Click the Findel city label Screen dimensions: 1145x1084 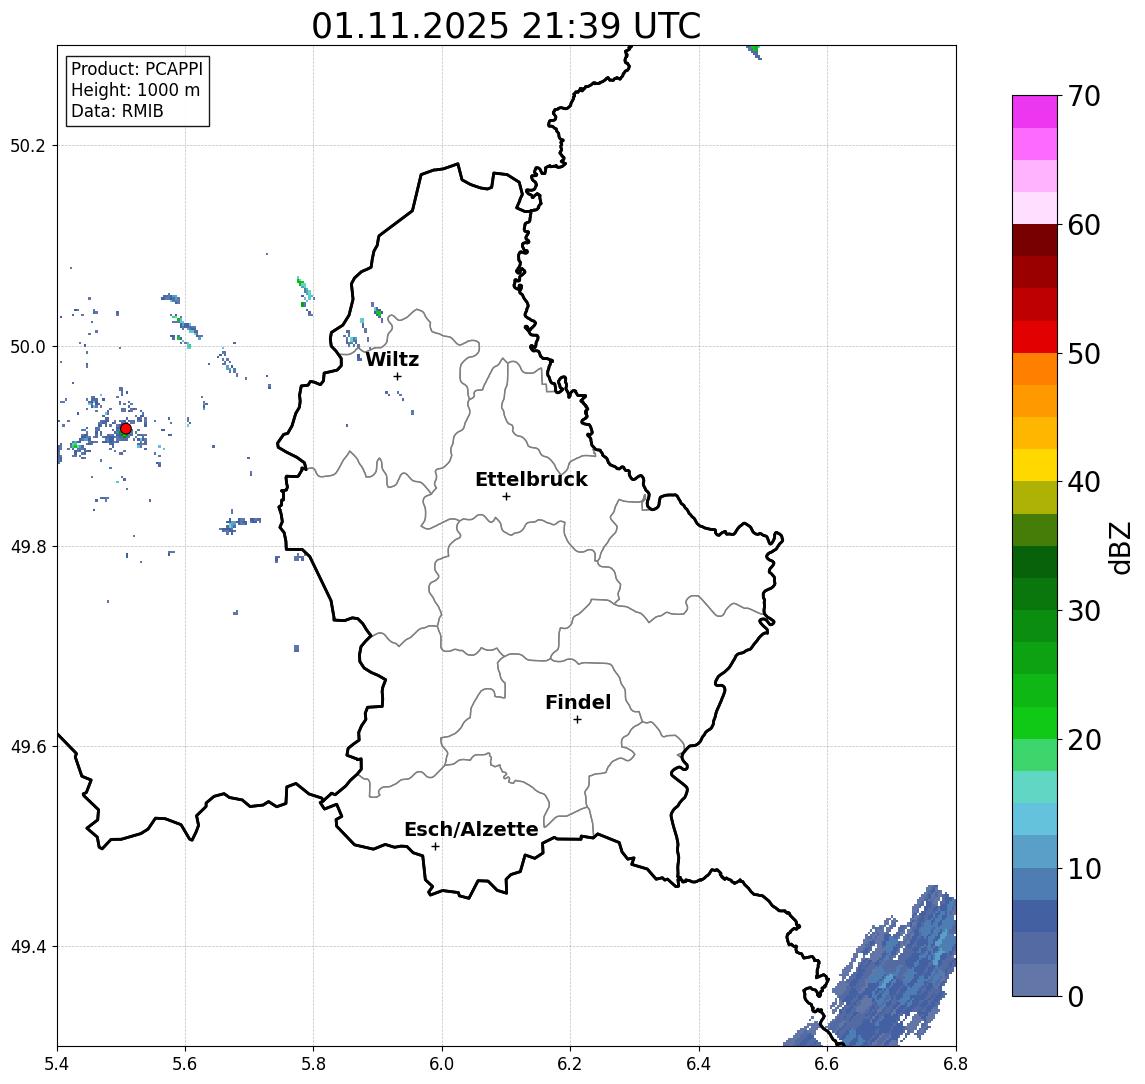[578, 702]
